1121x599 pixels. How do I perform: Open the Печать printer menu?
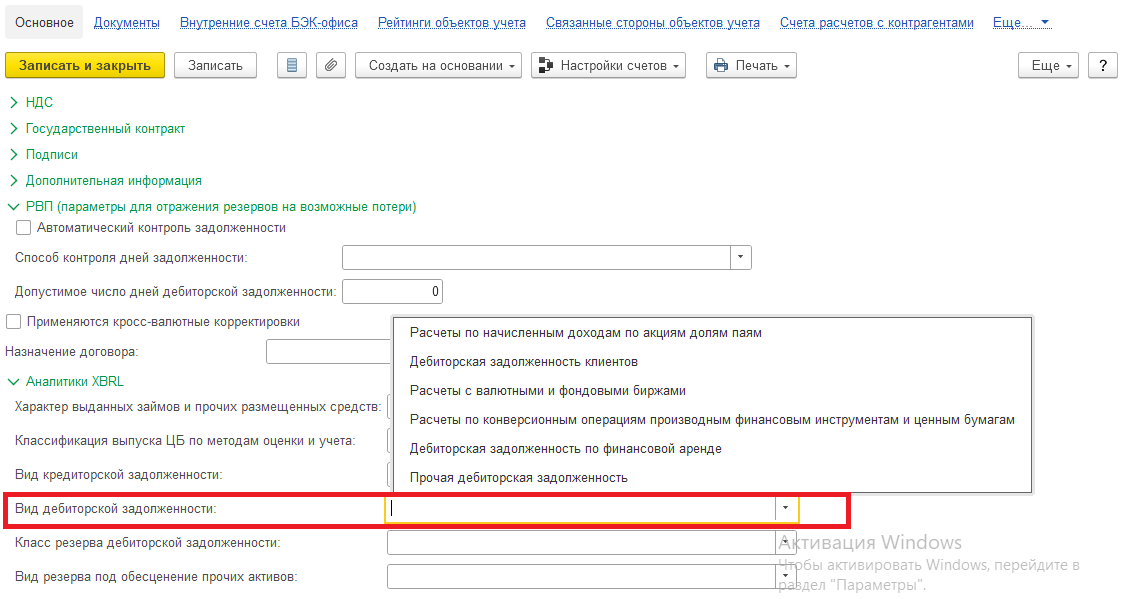point(751,65)
